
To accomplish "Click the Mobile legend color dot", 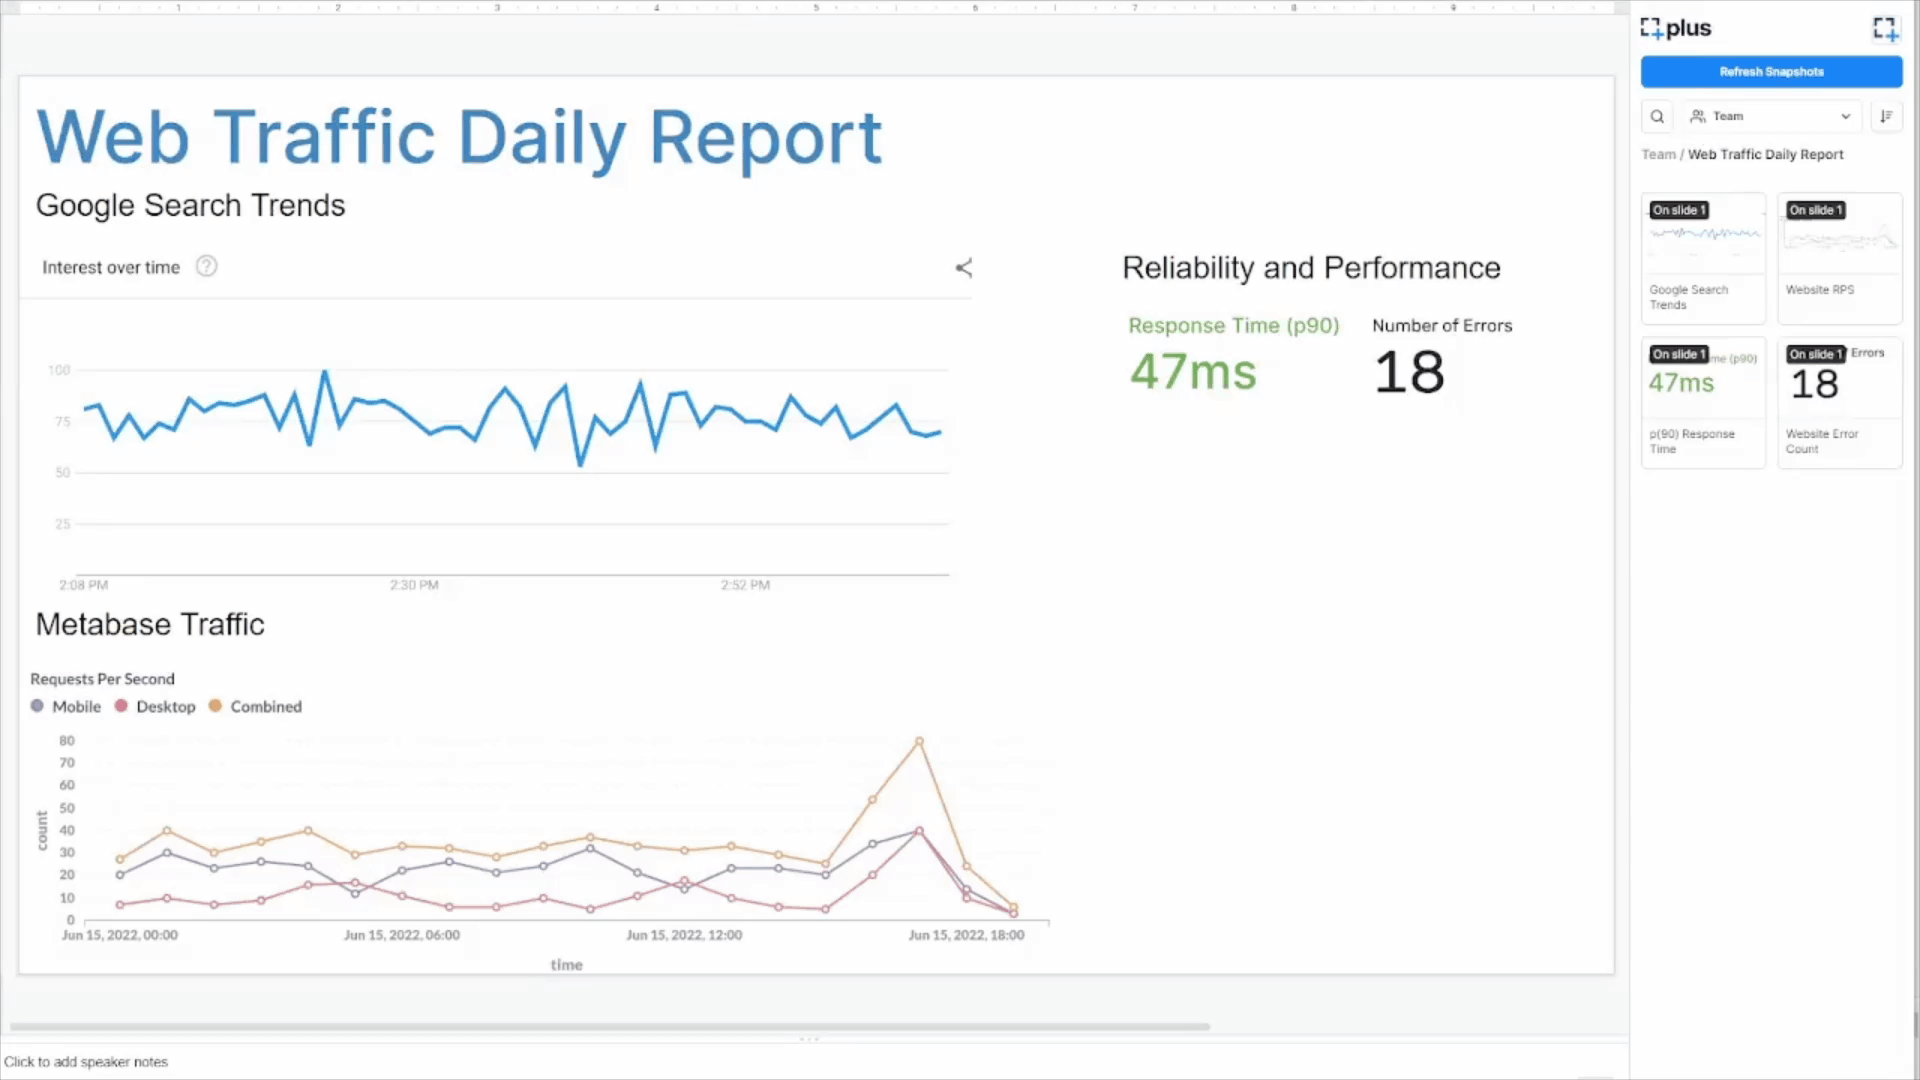I will point(37,706).
